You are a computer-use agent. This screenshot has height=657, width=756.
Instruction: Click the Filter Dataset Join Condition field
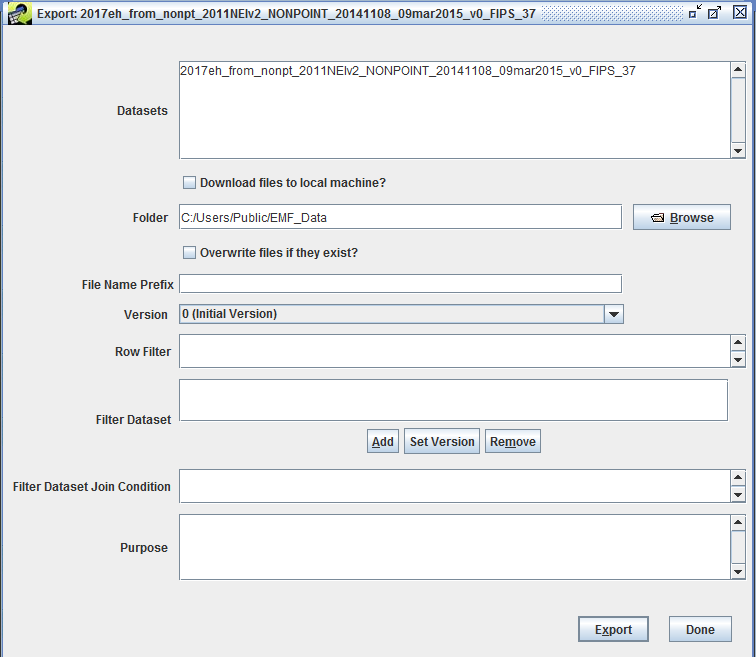[455, 486]
